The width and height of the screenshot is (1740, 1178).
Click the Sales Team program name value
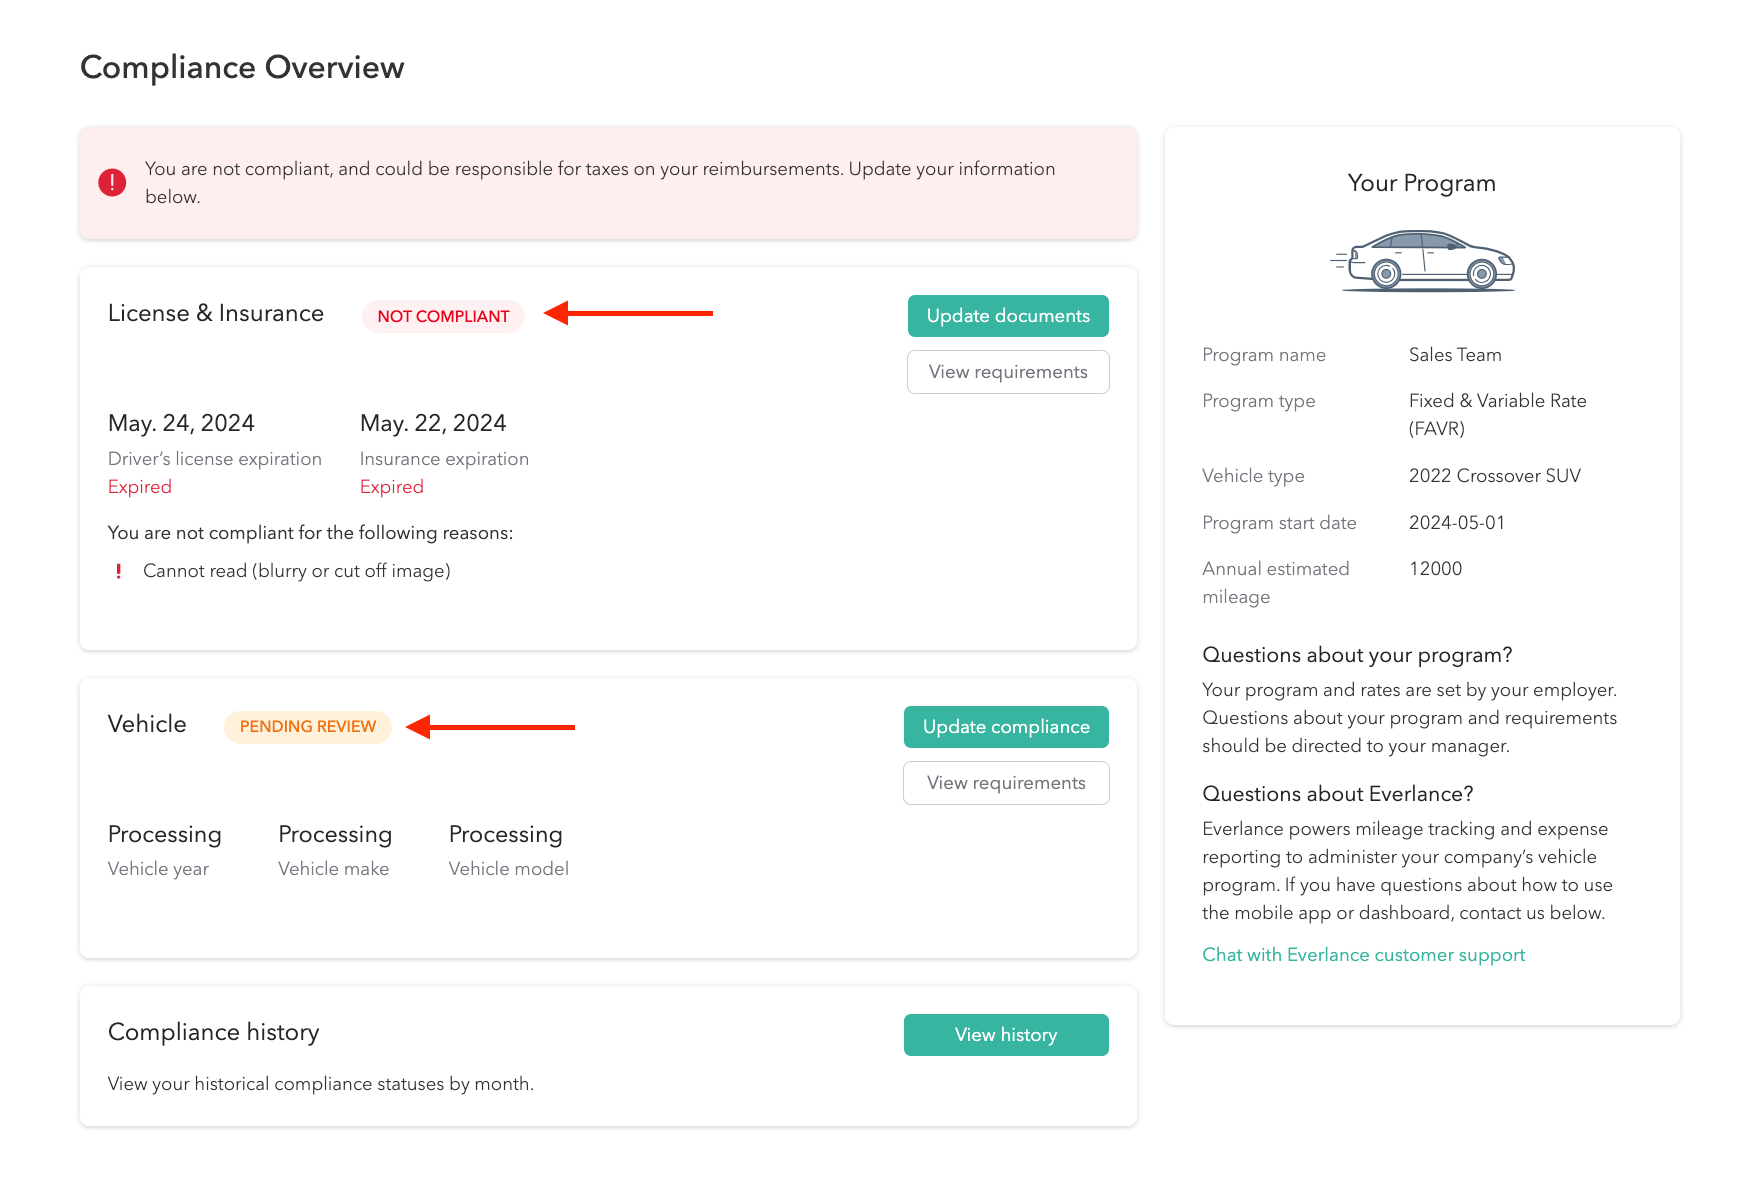click(x=1455, y=355)
